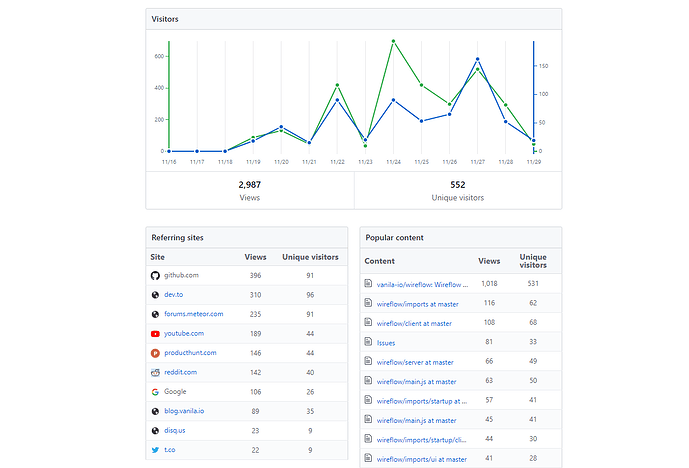The height and width of the screenshot is (468, 689).
Task: Open the wireflow/server at master link
Action: (x=415, y=362)
